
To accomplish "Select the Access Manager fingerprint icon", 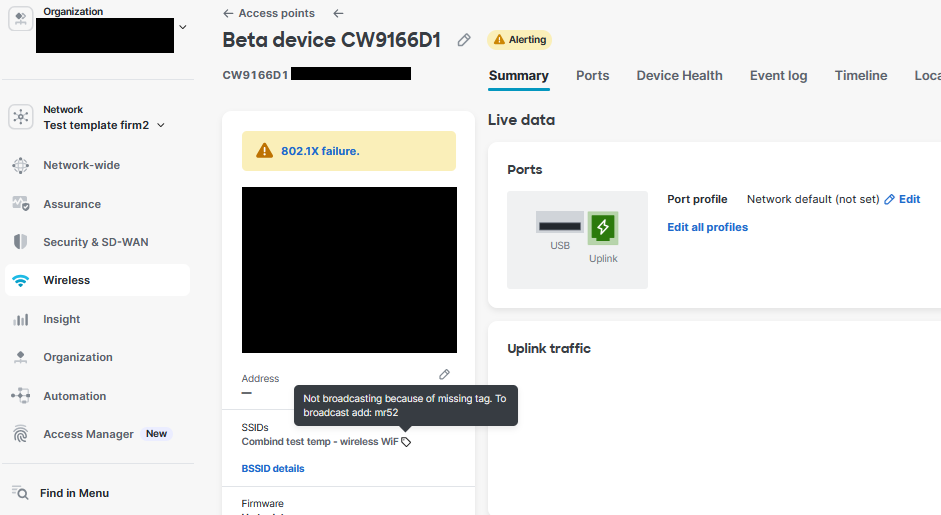I will 21,434.
